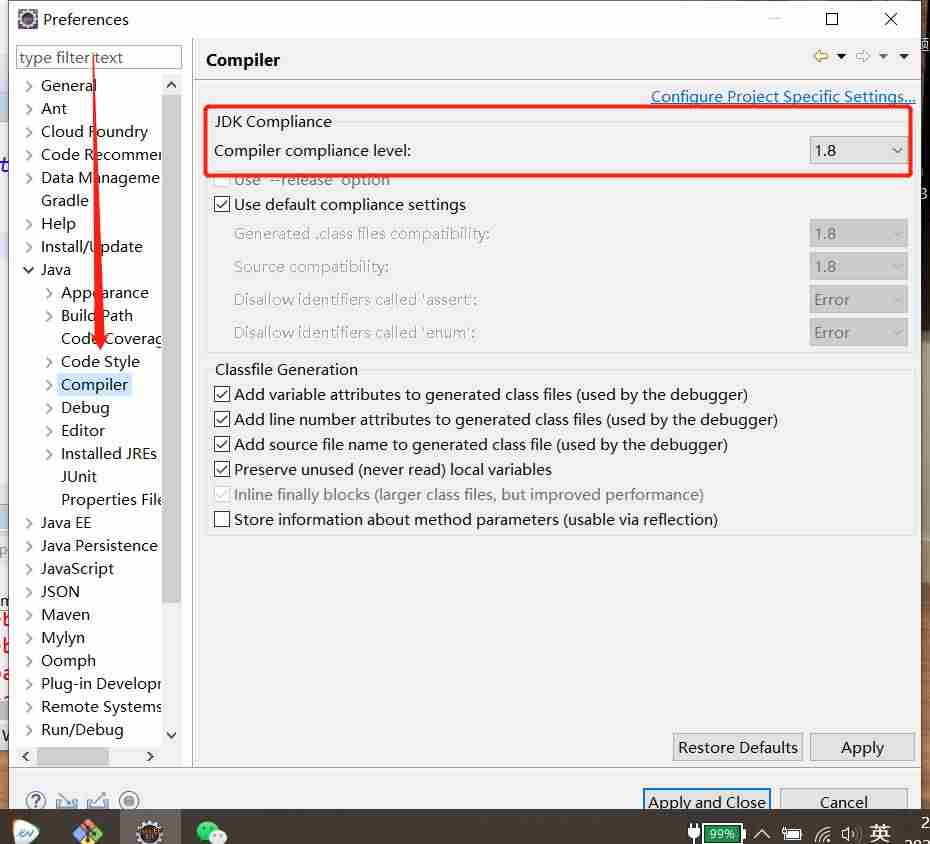Click the tree horizontal scrollbar thumb
930x844 pixels.
tap(73, 756)
